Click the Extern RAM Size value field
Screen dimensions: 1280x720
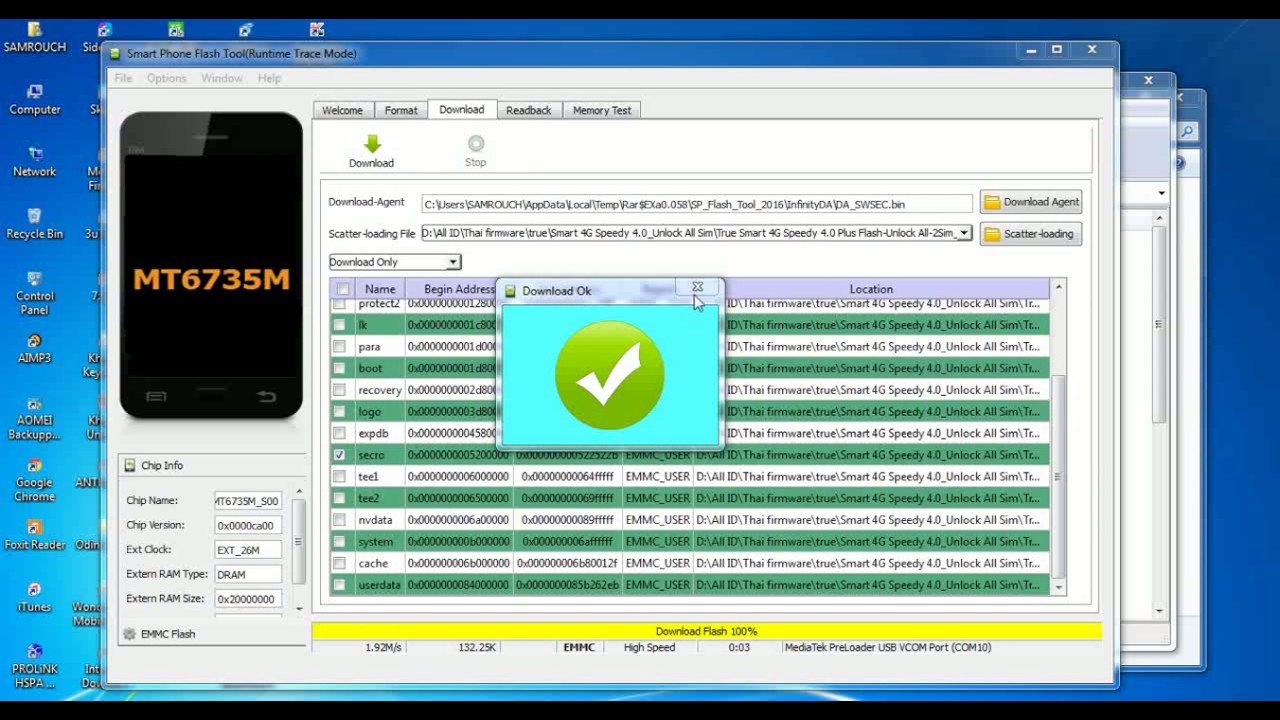[248, 599]
